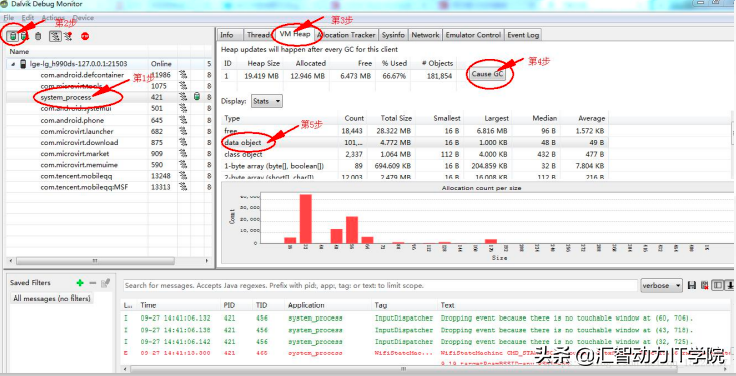Click the device list horizontal scrollbar
This screenshot has width=736, height=376.
click(x=94, y=261)
